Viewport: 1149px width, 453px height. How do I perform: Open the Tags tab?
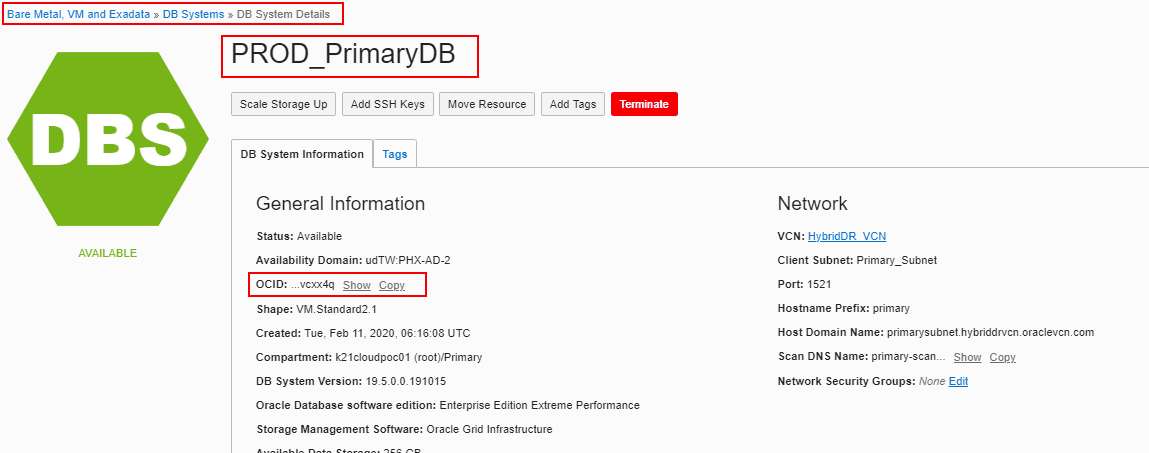(x=395, y=154)
